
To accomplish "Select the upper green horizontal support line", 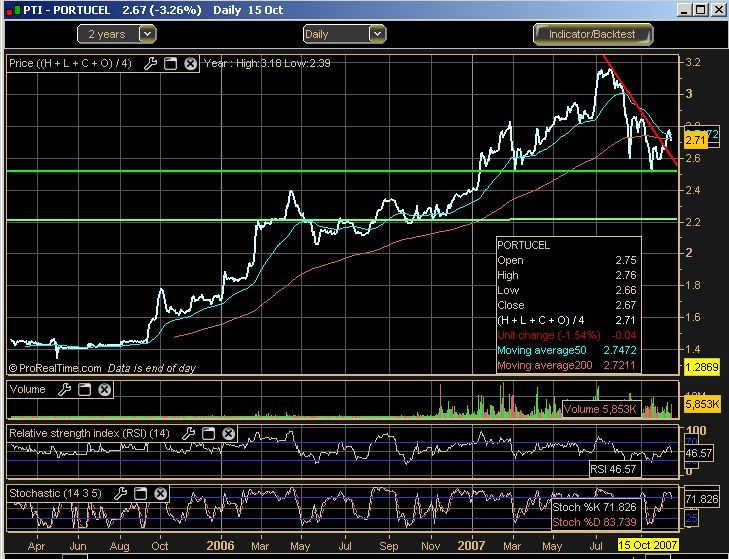I will coord(343,171).
